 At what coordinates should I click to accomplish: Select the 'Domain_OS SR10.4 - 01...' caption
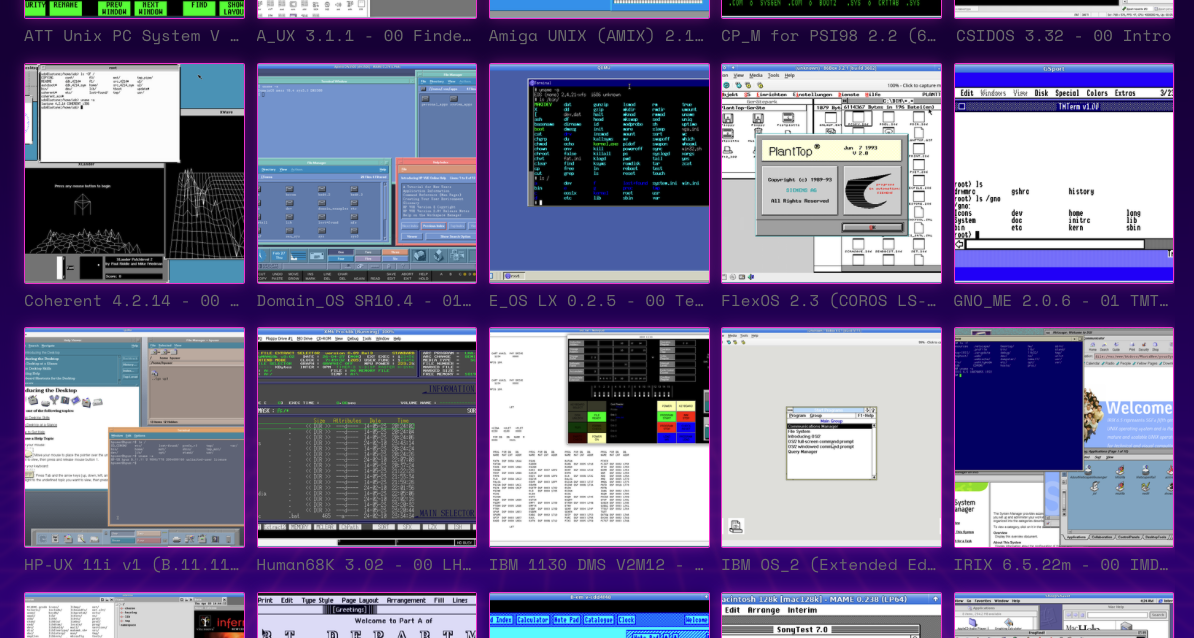pos(364,301)
